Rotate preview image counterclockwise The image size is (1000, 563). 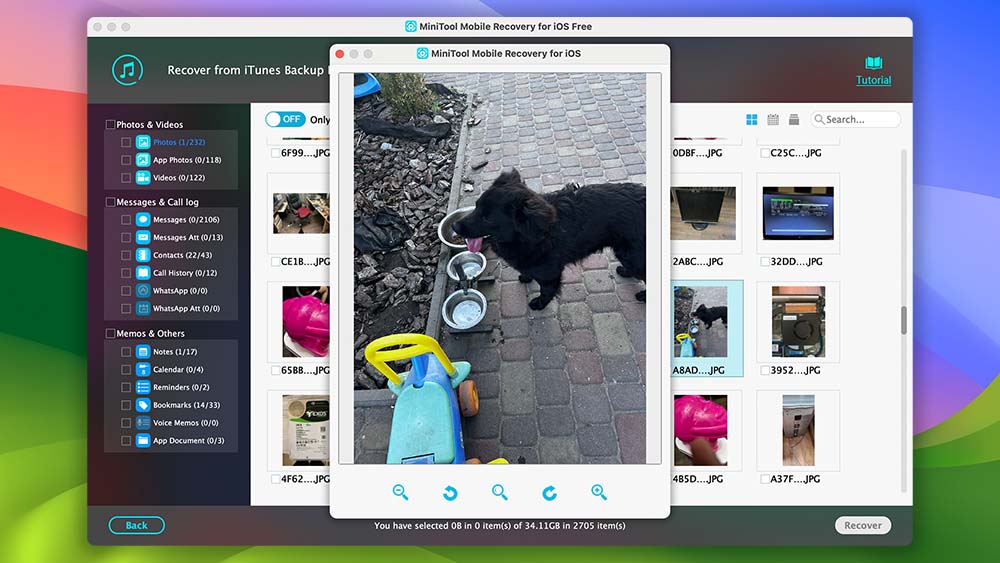point(450,492)
